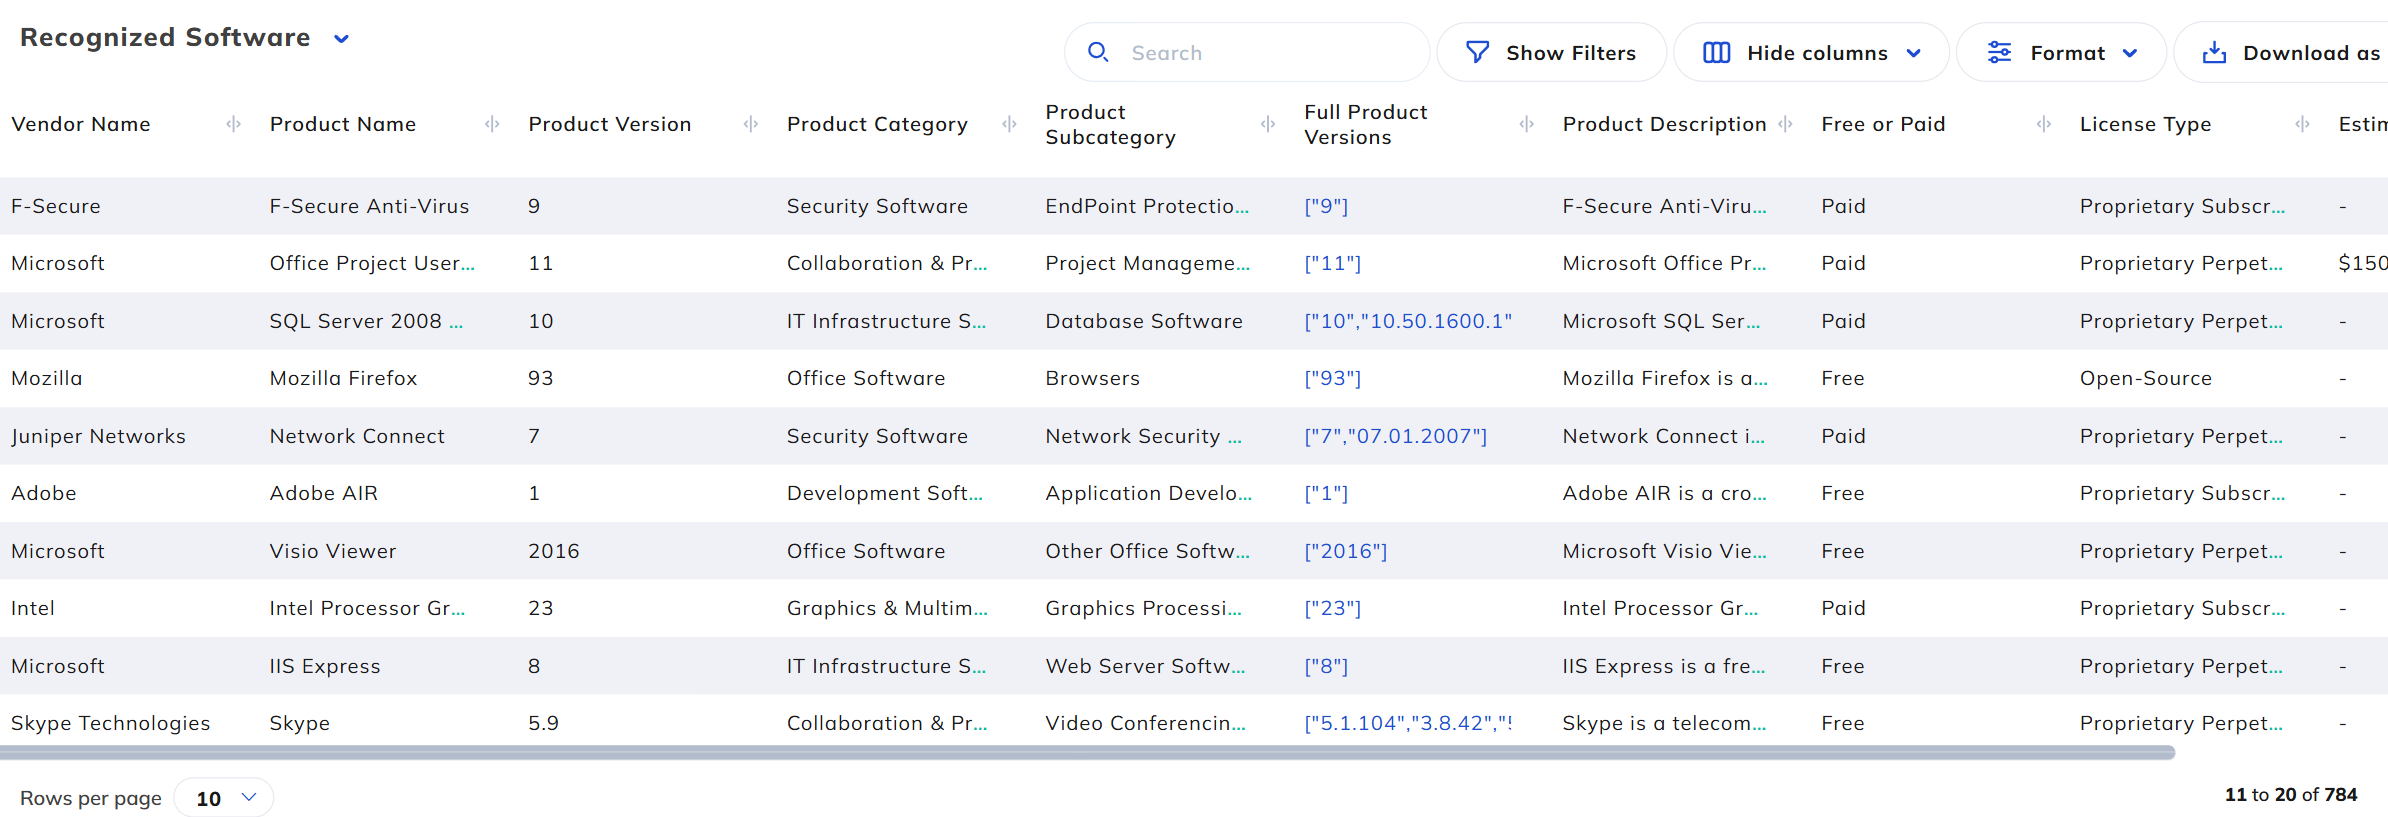Click the Adobe AIR product cell
Screen dimensions: 2388x817
pos(324,493)
